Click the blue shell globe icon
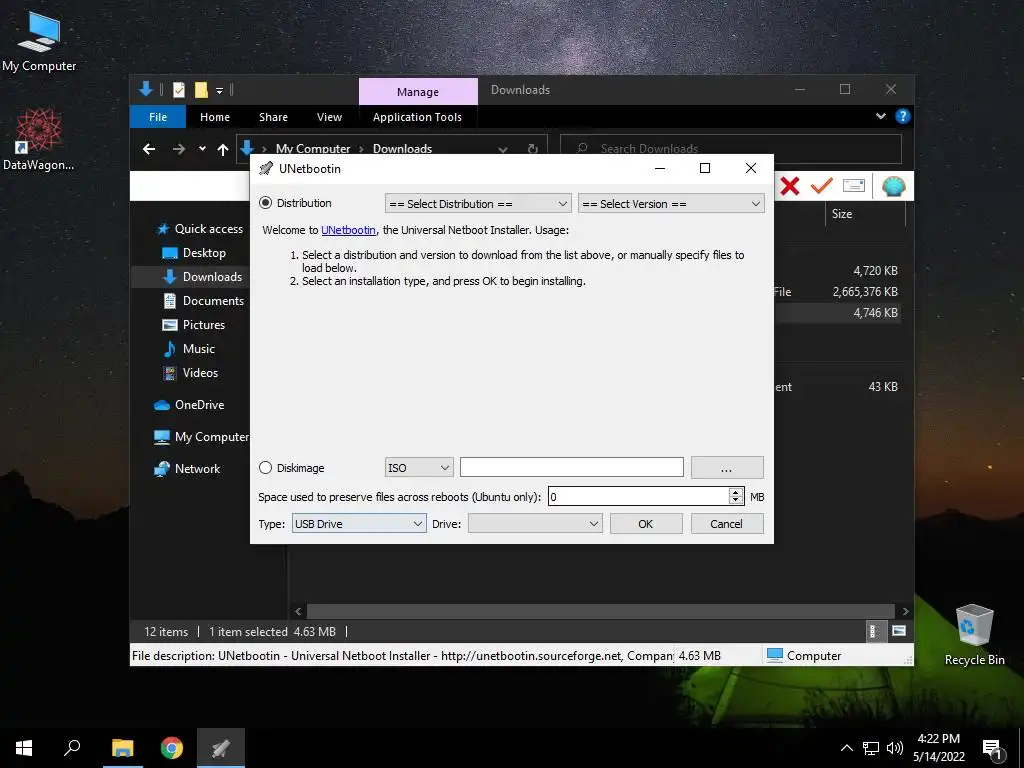1024x768 pixels. (x=893, y=187)
